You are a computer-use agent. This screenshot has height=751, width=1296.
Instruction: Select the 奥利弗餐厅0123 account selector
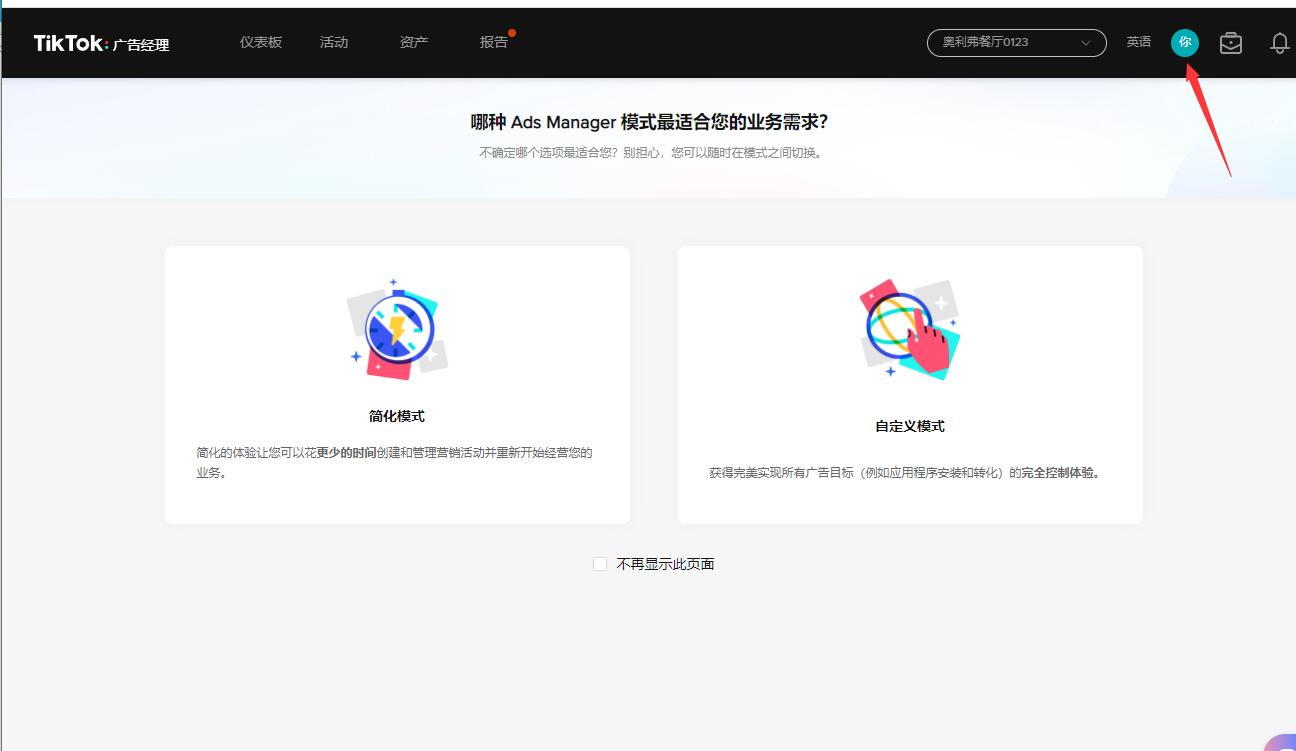[1005, 42]
